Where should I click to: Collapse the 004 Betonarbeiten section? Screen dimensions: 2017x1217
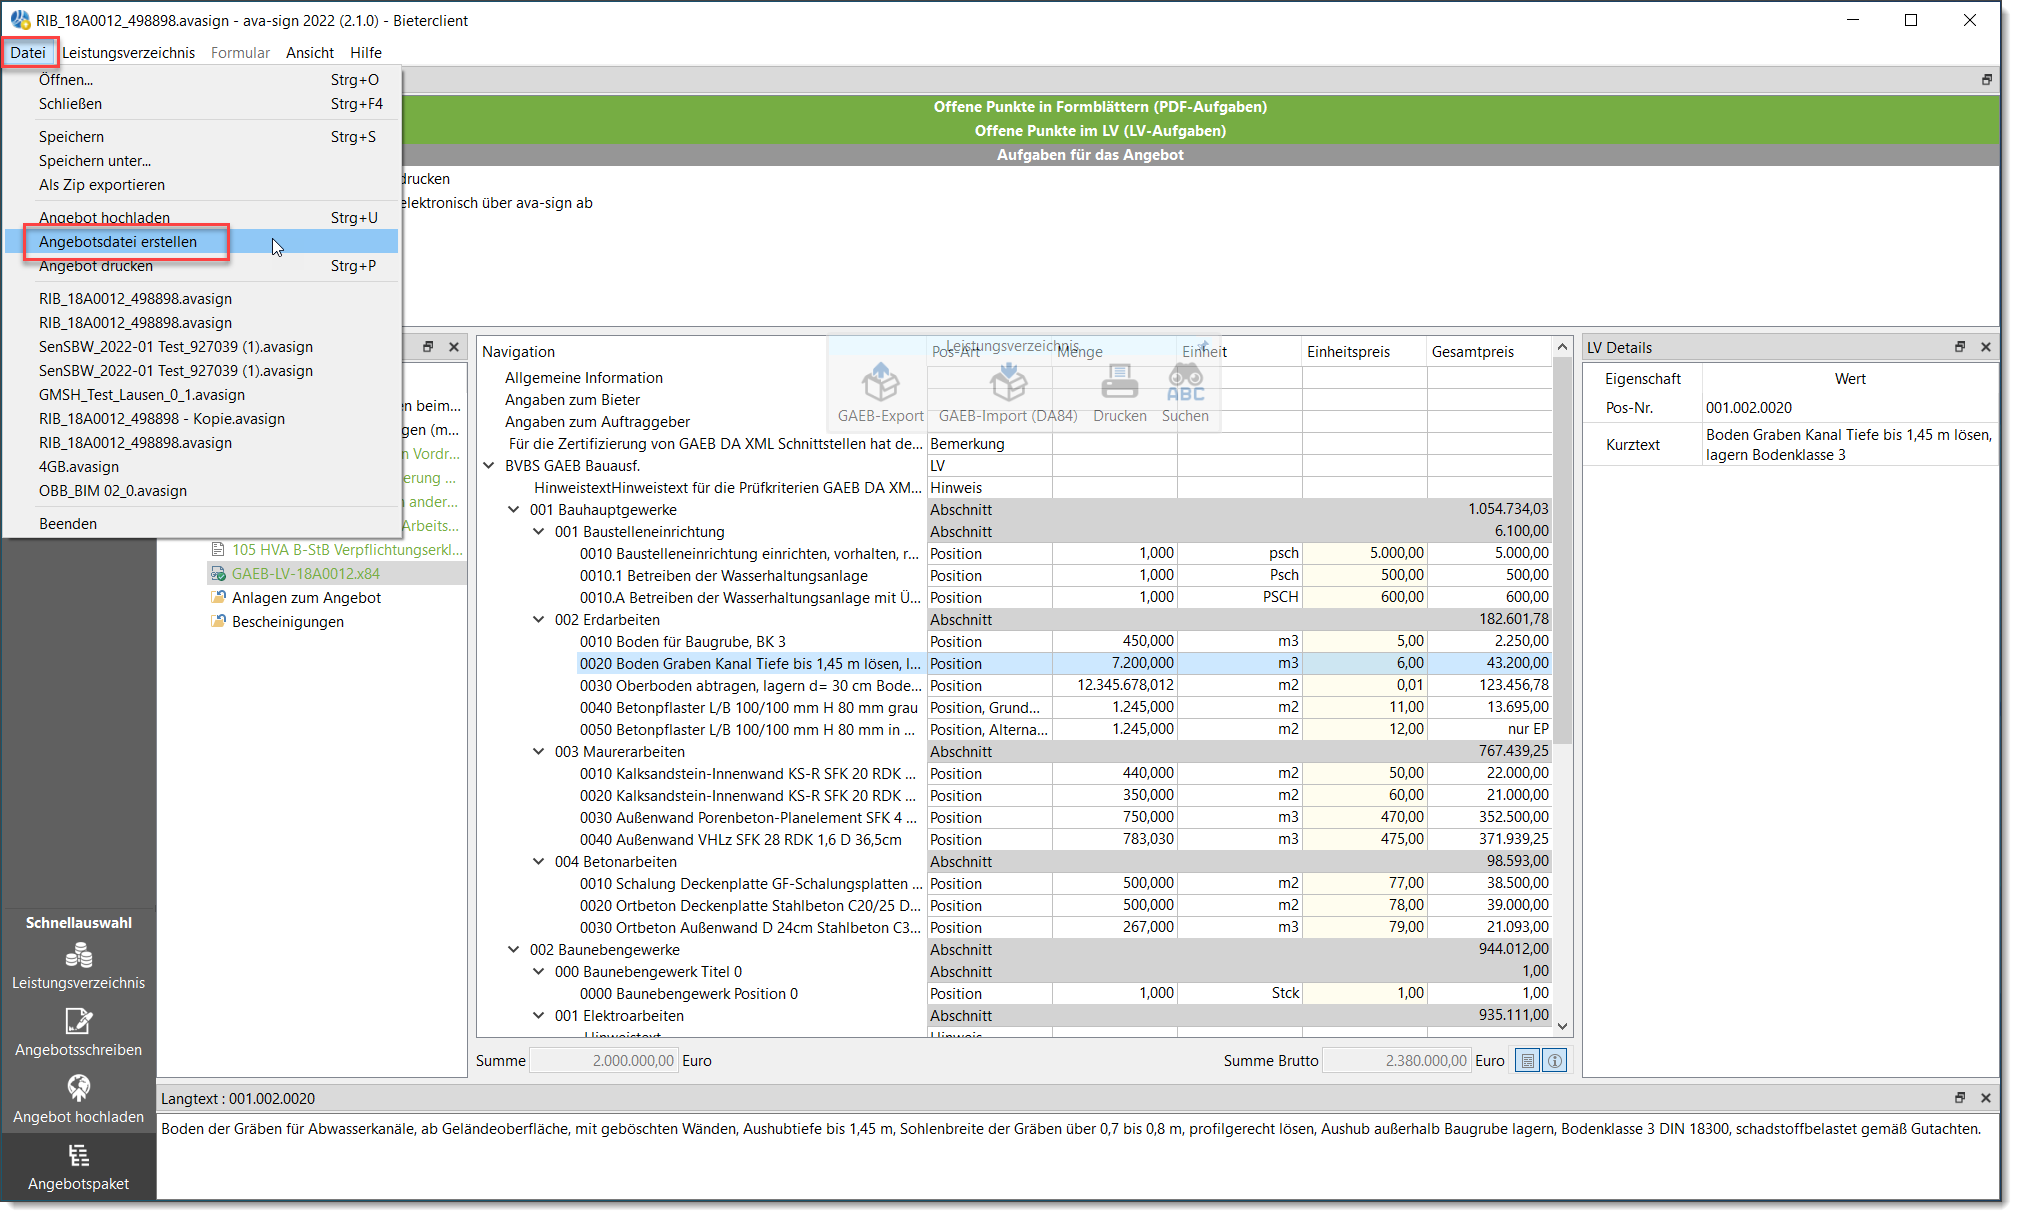[539, 862]
